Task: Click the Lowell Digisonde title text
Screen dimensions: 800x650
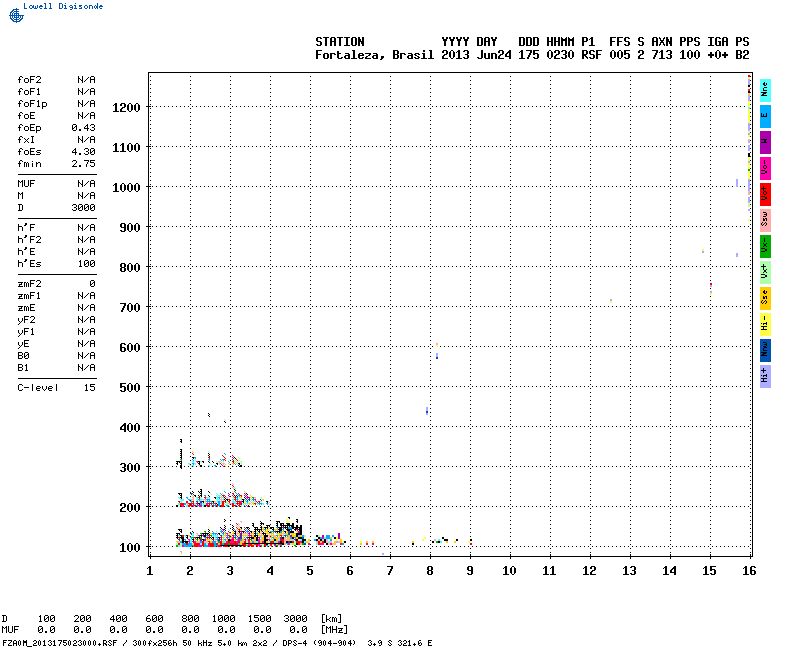Action: pos(63,6)
